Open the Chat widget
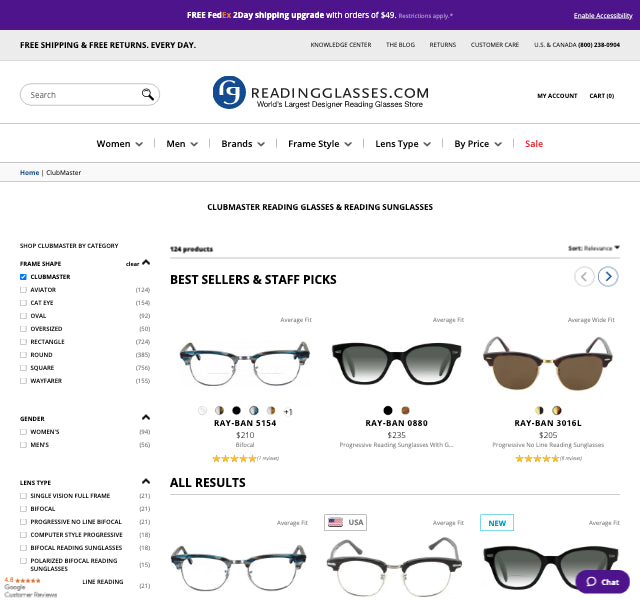 pos(602,581)
